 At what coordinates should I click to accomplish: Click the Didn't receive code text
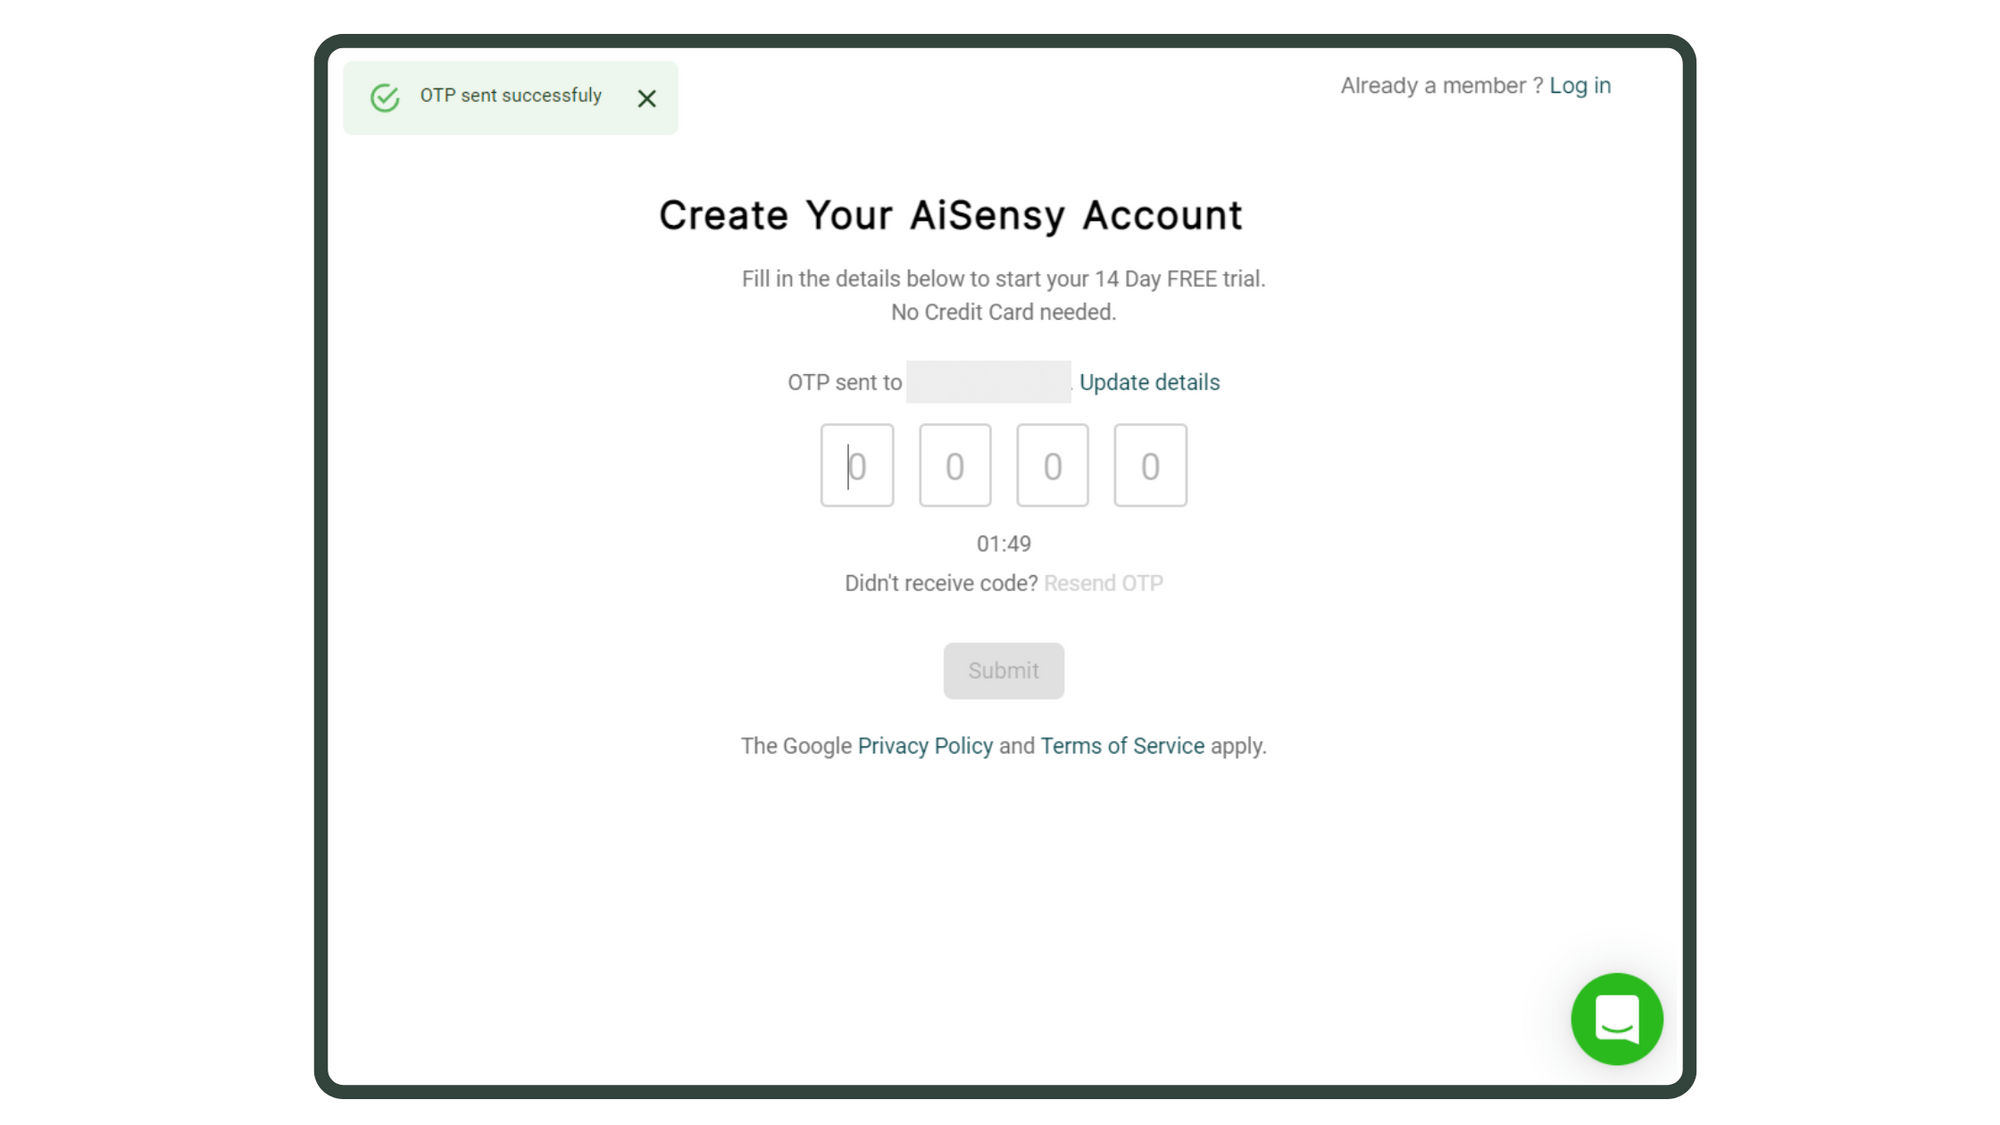tap(941, 583)
